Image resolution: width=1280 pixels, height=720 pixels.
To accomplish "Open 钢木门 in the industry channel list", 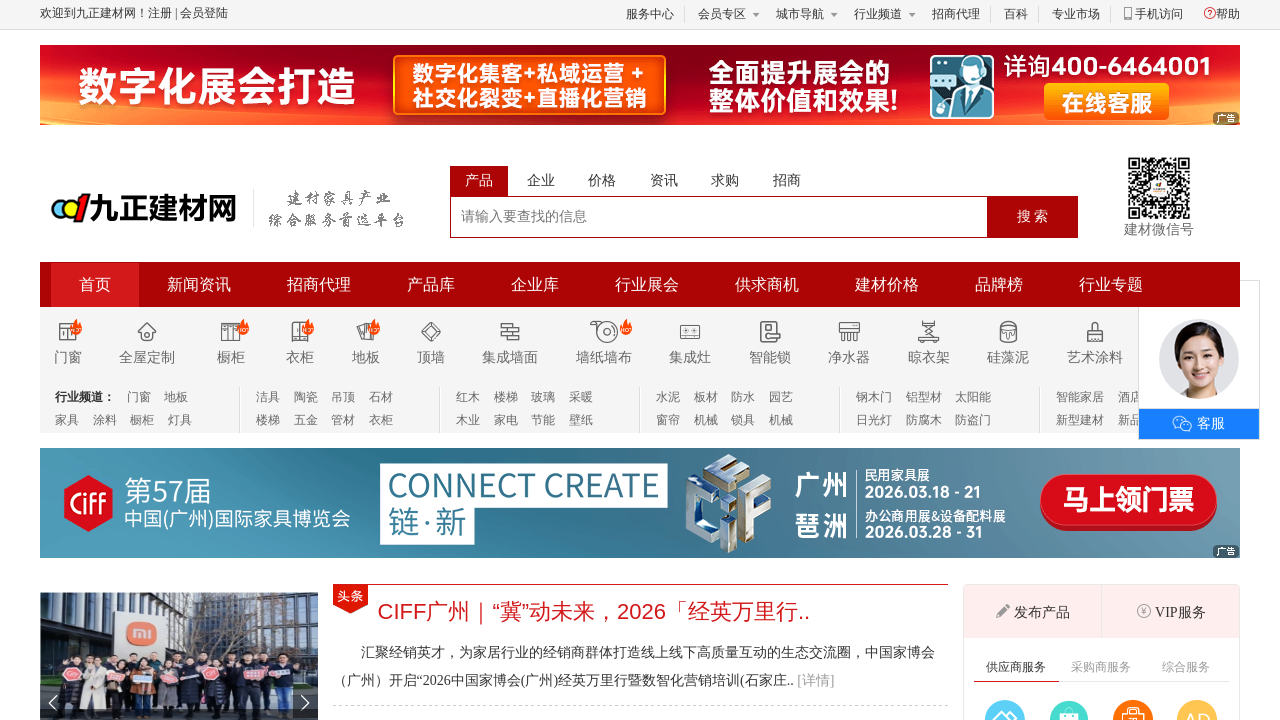I will 874,397.
